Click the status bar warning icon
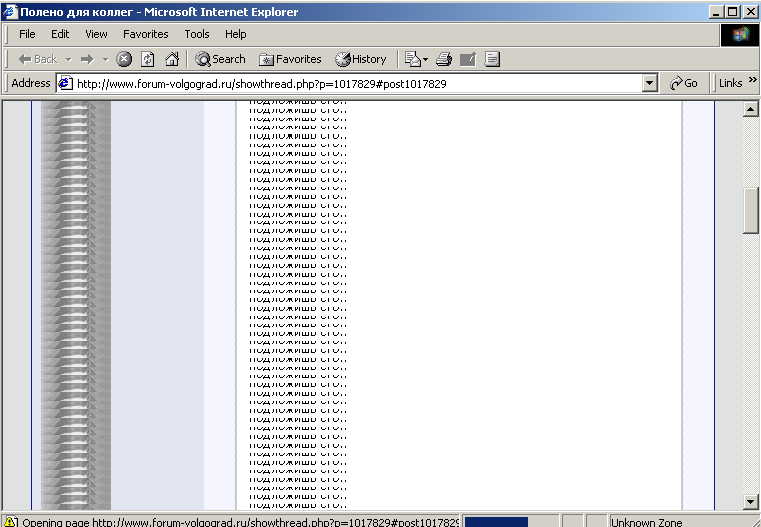761x527 pixels. coord(10,522)
